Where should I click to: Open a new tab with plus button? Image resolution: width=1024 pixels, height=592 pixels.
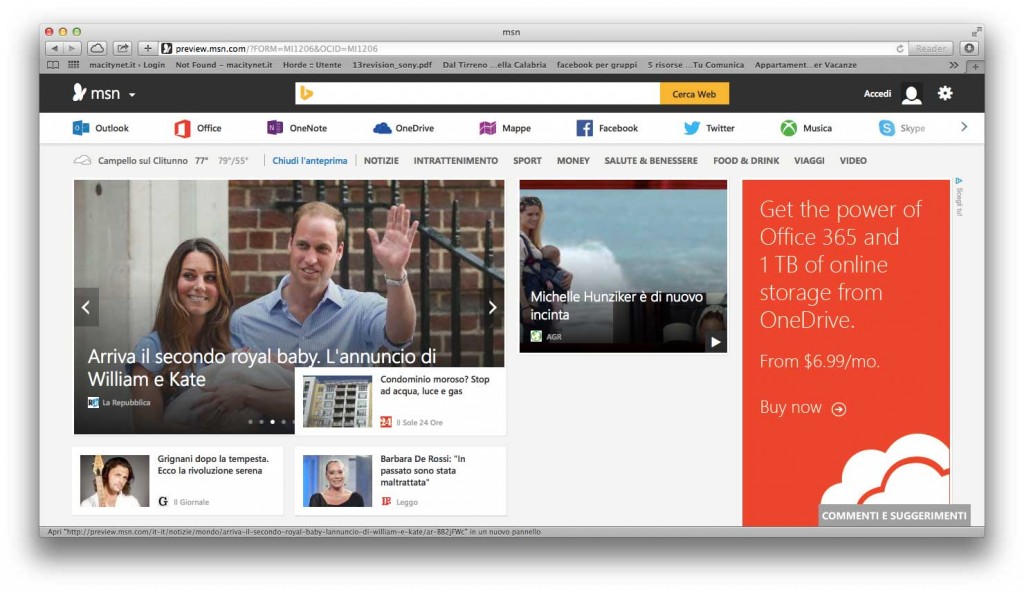[x=975, y=66]
